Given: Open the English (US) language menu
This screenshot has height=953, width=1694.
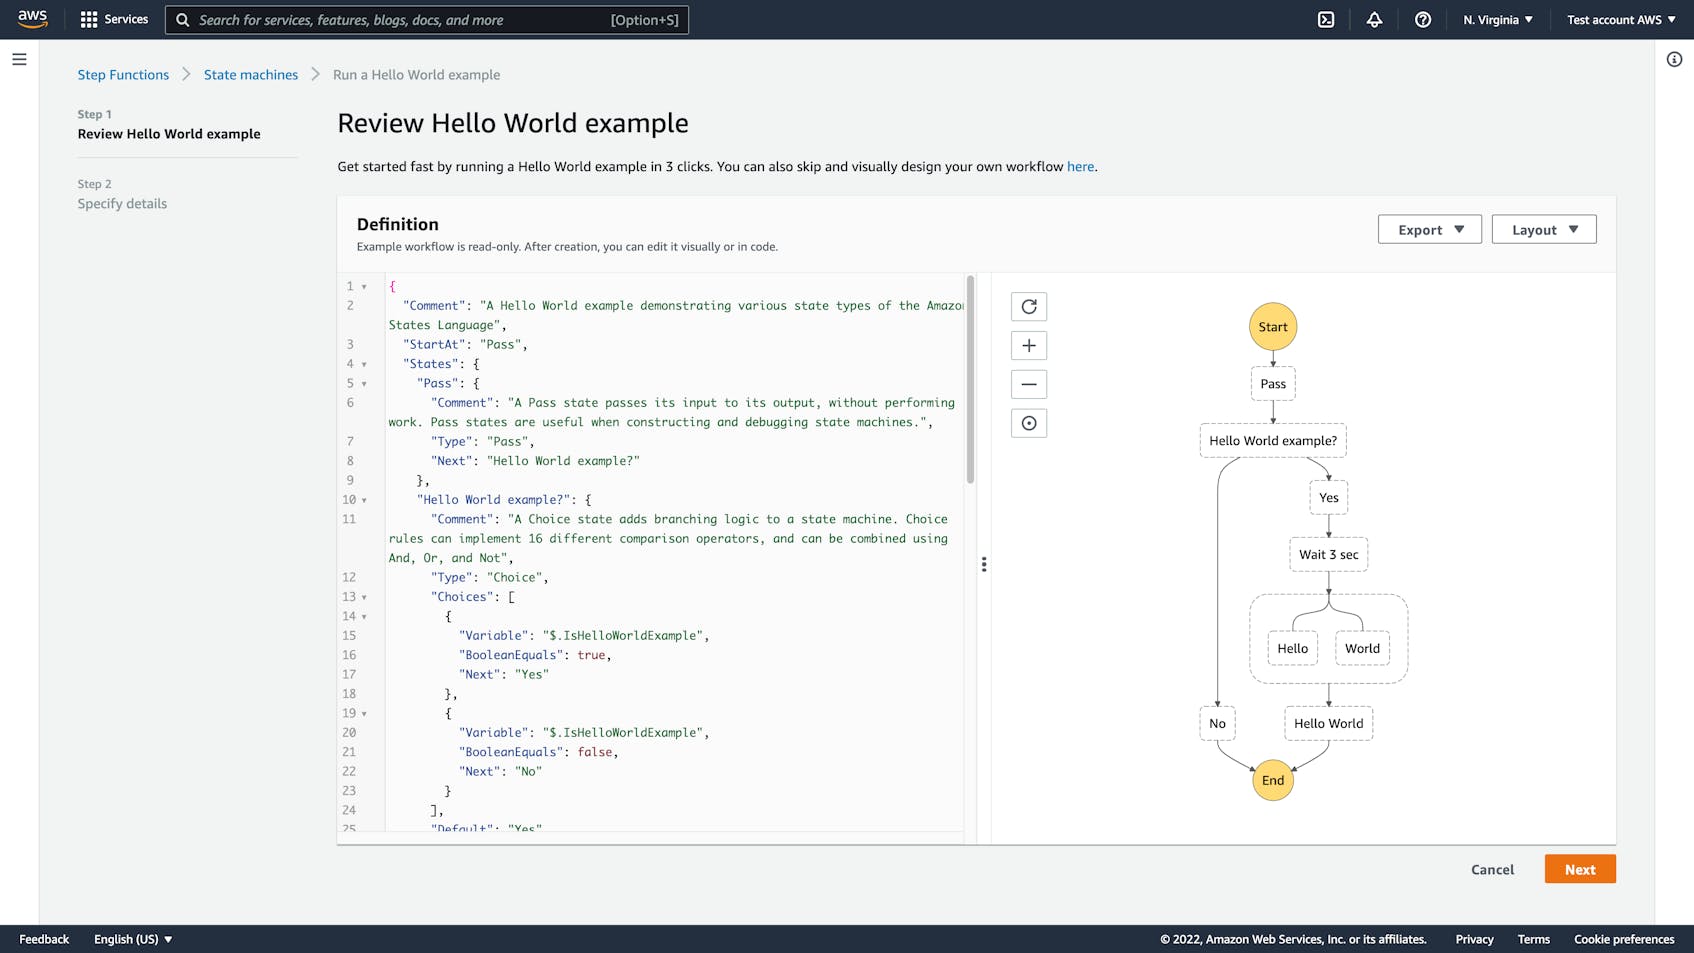Looking at the screenshot, I should pos(133,939).
